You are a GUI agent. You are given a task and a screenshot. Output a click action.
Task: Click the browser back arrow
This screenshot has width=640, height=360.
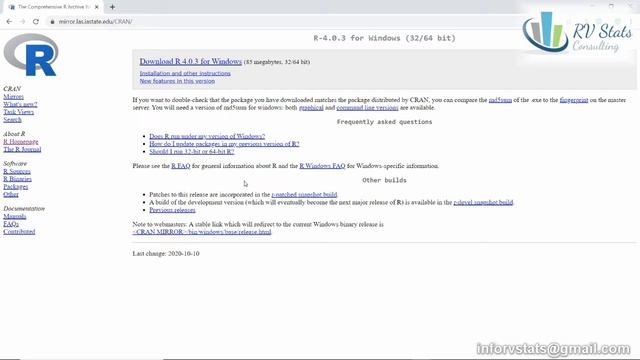pos(9,21)
